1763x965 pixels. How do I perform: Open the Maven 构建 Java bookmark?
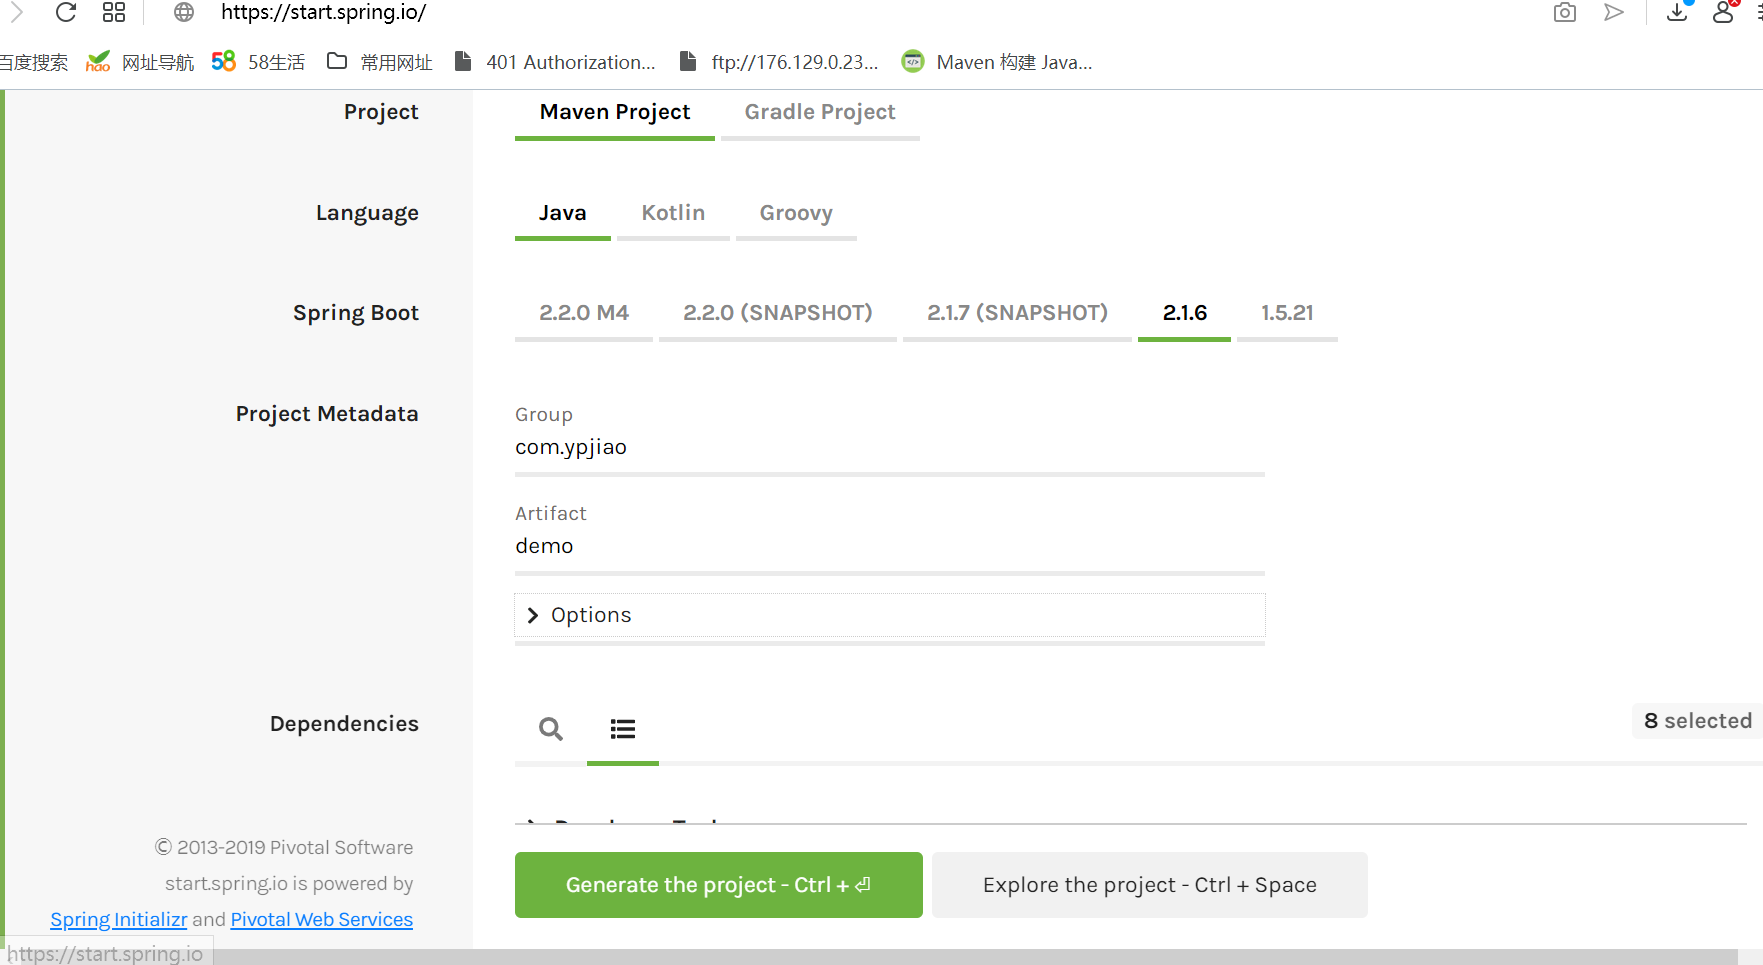coord(997,62)
